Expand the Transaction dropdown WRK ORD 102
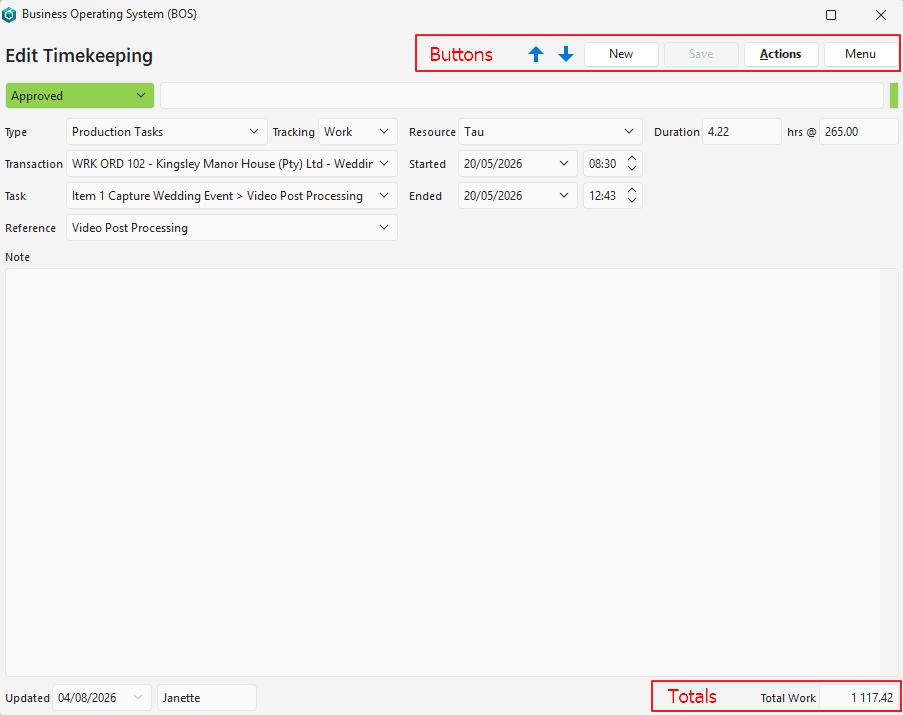903x715 pixels. 232,164
